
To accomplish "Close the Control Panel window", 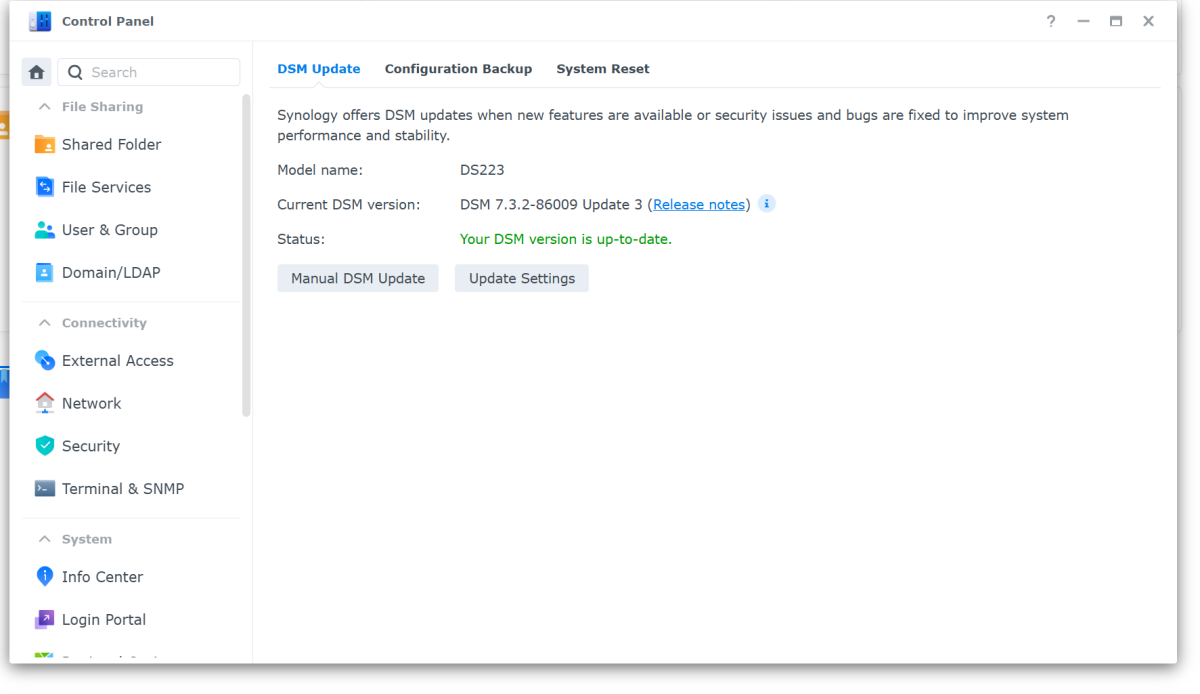I will coord(1149,21).
